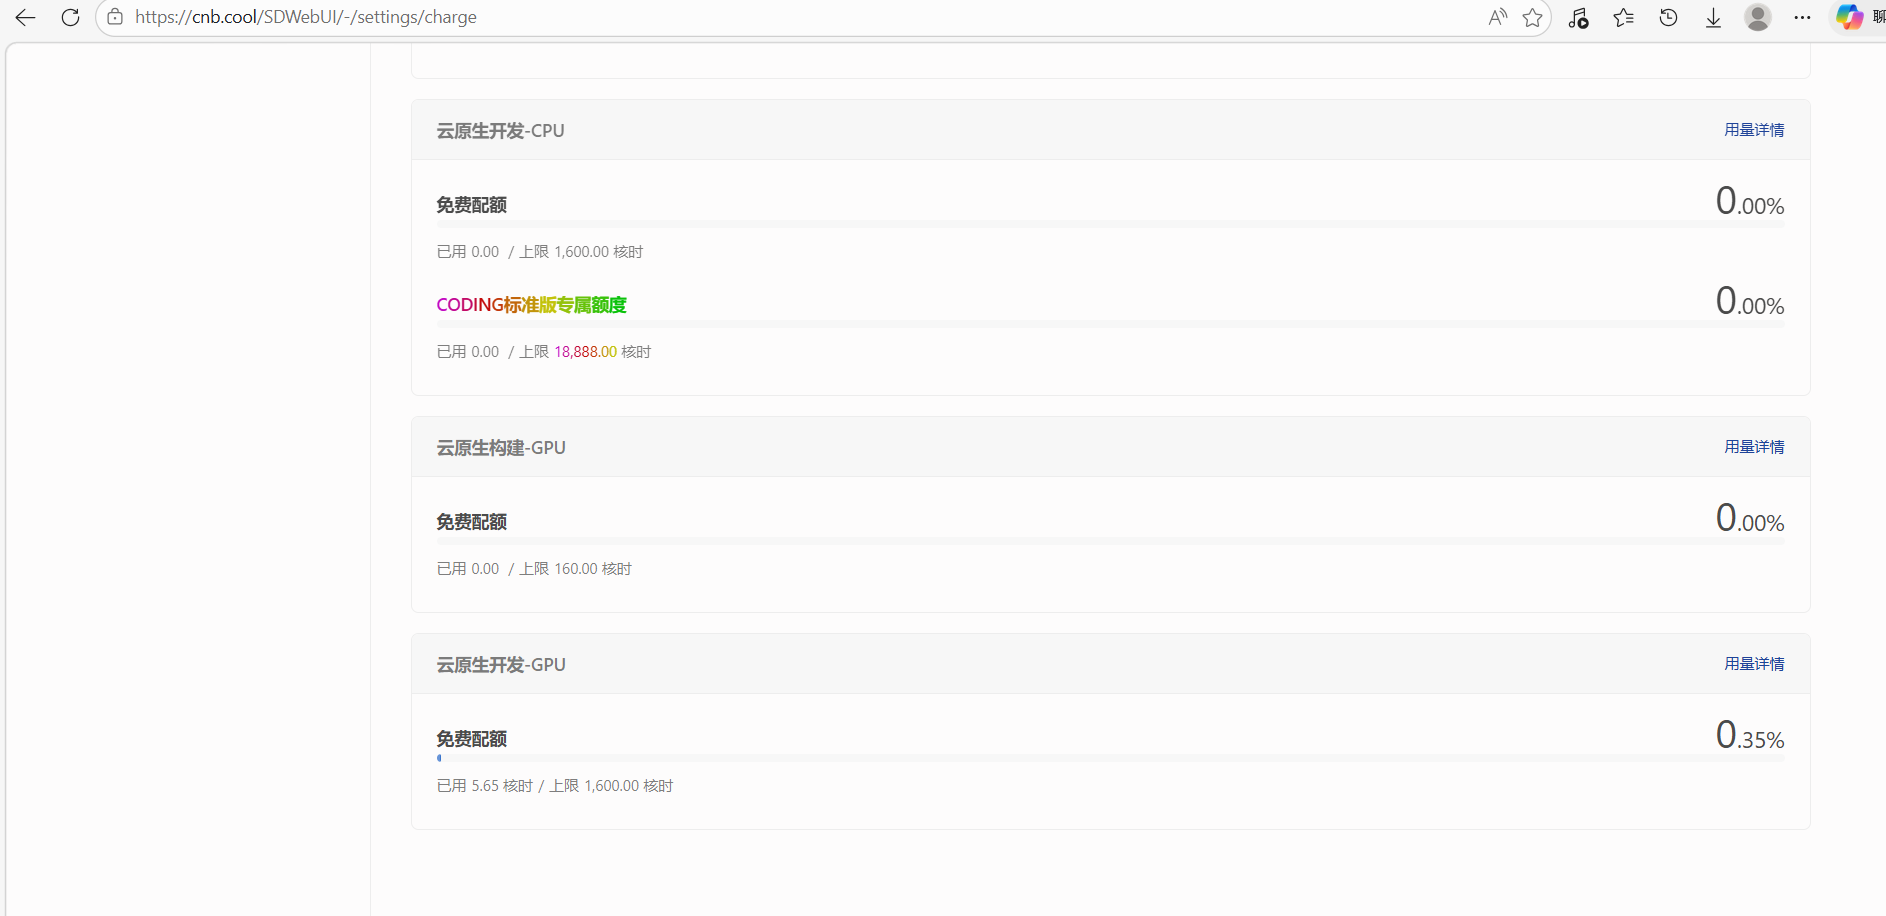Open the browser three-dot settings menu

(x=1802, y=17)
